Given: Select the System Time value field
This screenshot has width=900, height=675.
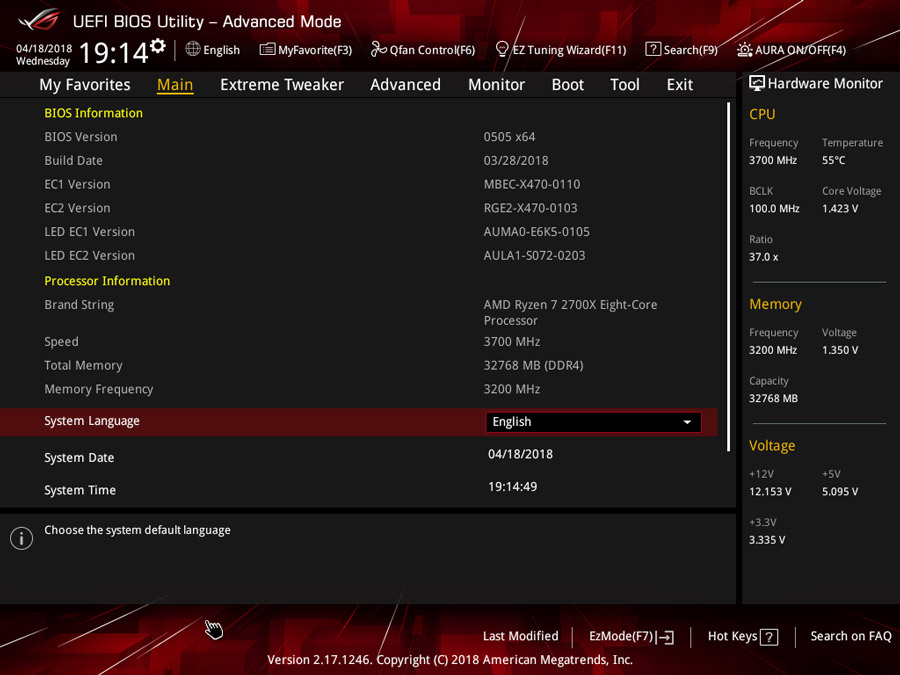Looking at the screenshot, I should [x=513, y=487].
